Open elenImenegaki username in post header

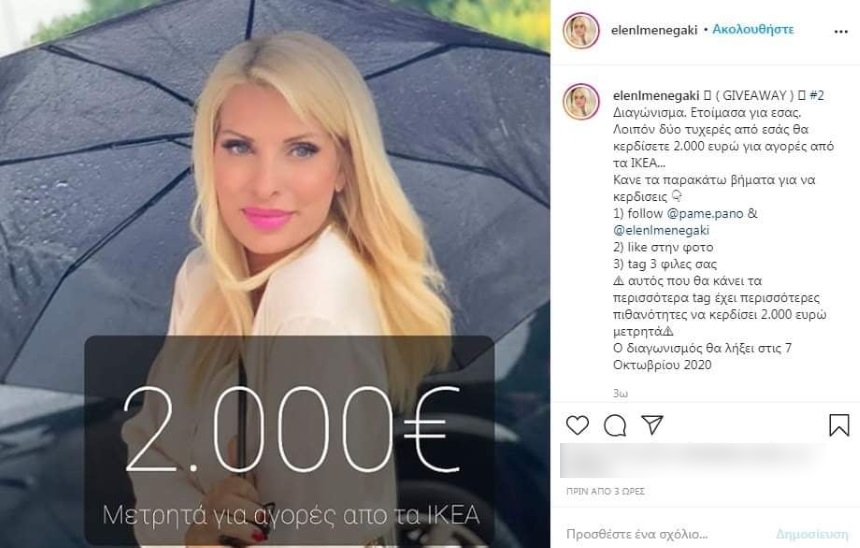[654, 30]
